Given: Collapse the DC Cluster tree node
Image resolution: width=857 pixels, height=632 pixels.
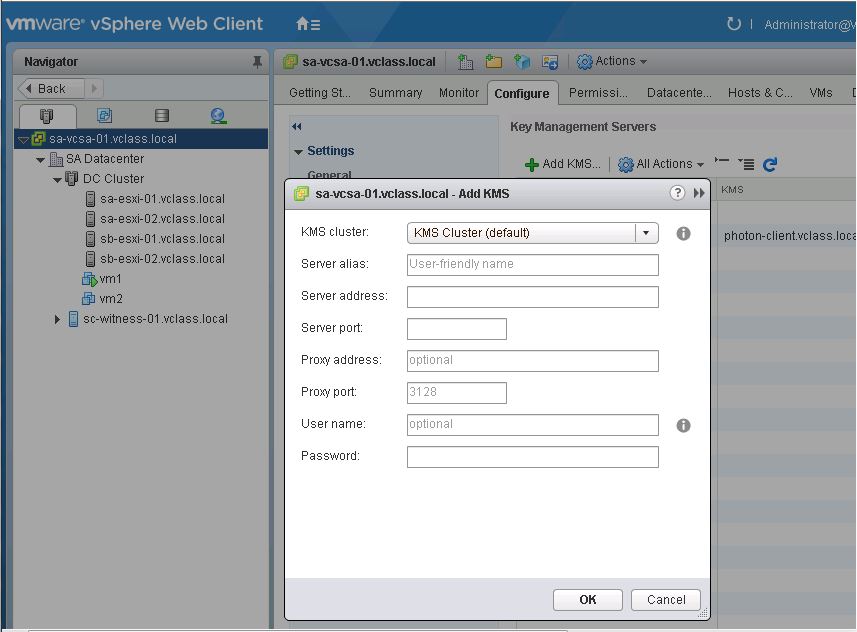Looking at the screenshot, I should [57, 179].
